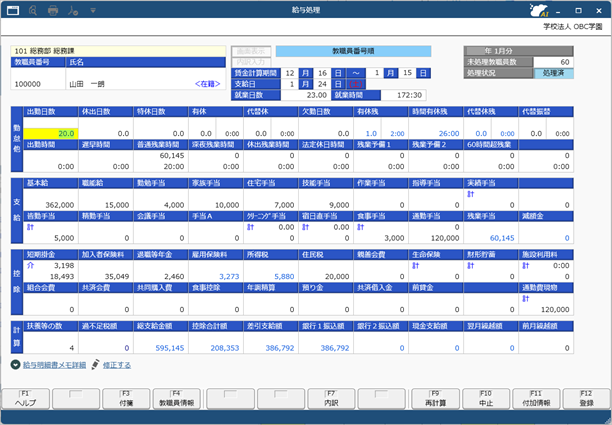Open F11 付加情報 button

pos(536,398)
